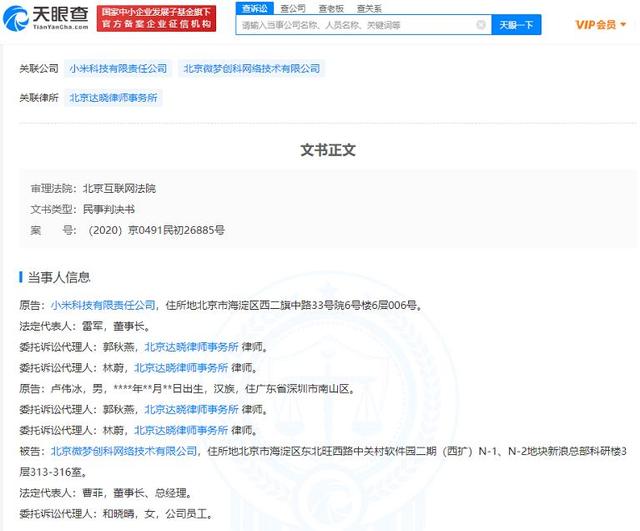Screen dimensions: 640x531
Task: Click the red 官方备案企业征信机构 banner
Action: 156,18
